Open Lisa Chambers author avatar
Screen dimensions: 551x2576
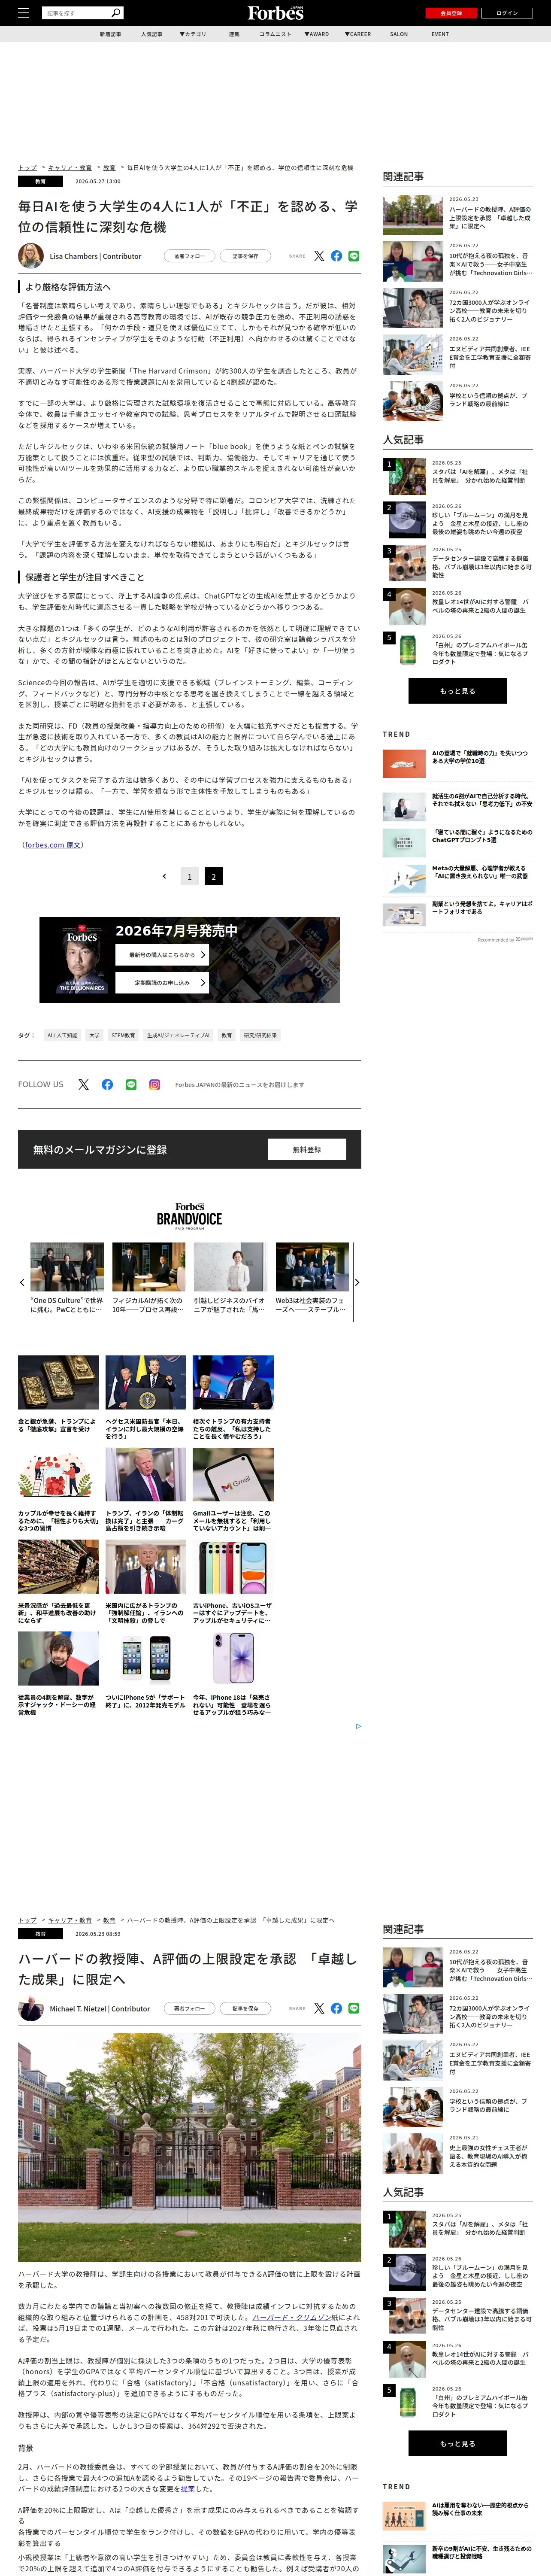tap(31, 256)
